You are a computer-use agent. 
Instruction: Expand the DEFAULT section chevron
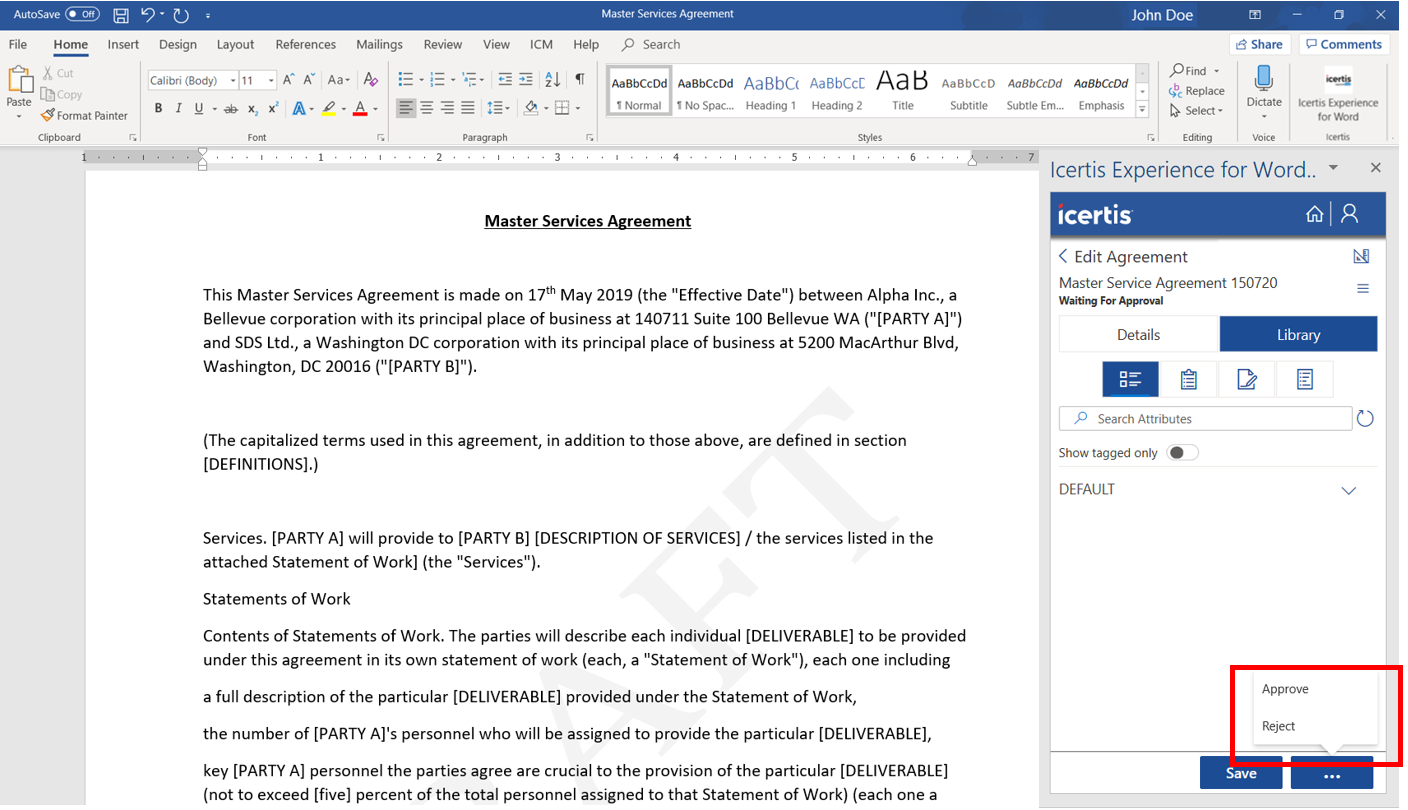click(x=1348, y=490)
